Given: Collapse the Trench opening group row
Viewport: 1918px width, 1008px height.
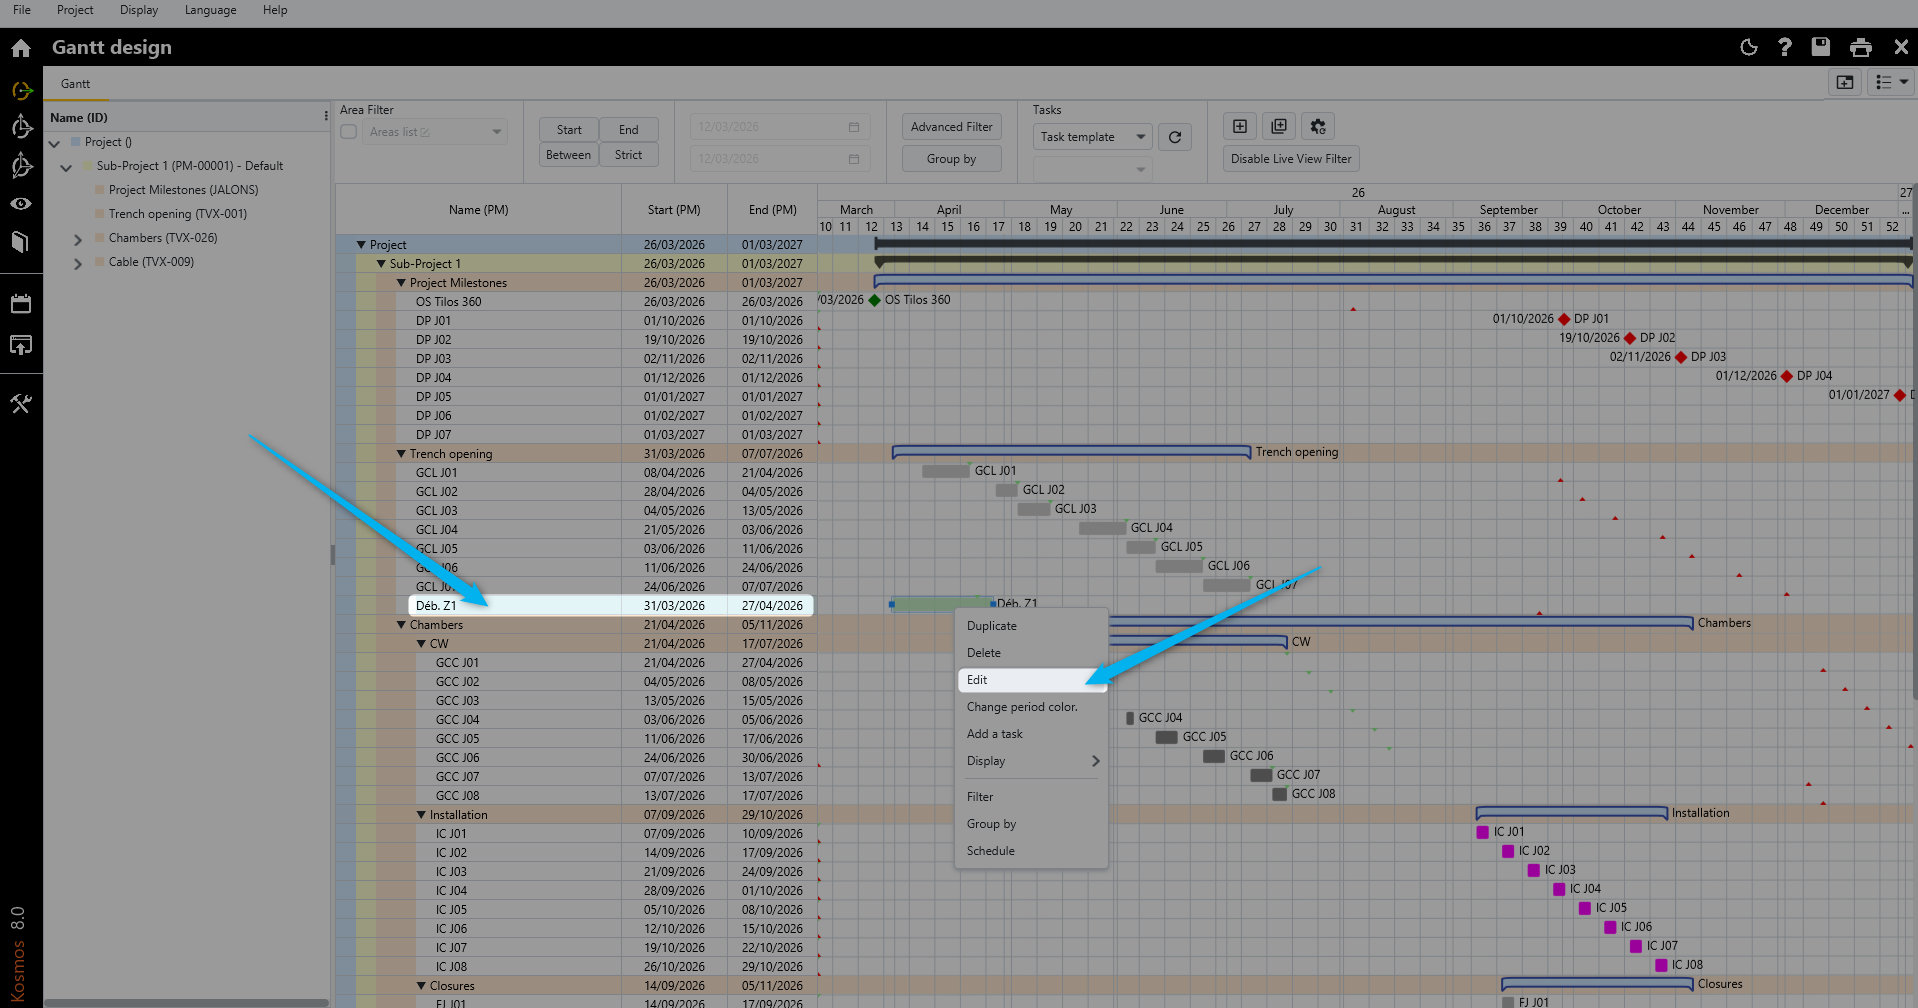Looking at the screenshot, I should [401, 453].
